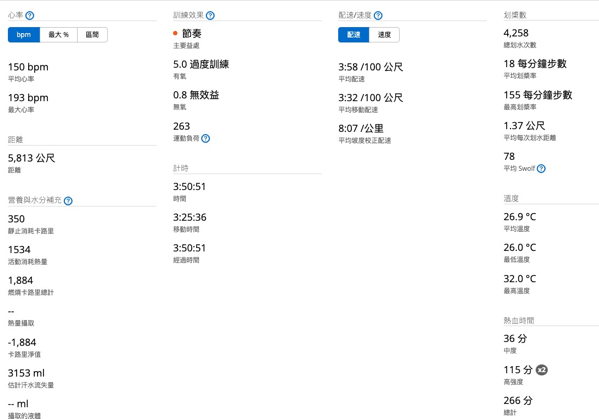
Task: Click the -1,884 net calories value
Action: (x=22, y=342)
